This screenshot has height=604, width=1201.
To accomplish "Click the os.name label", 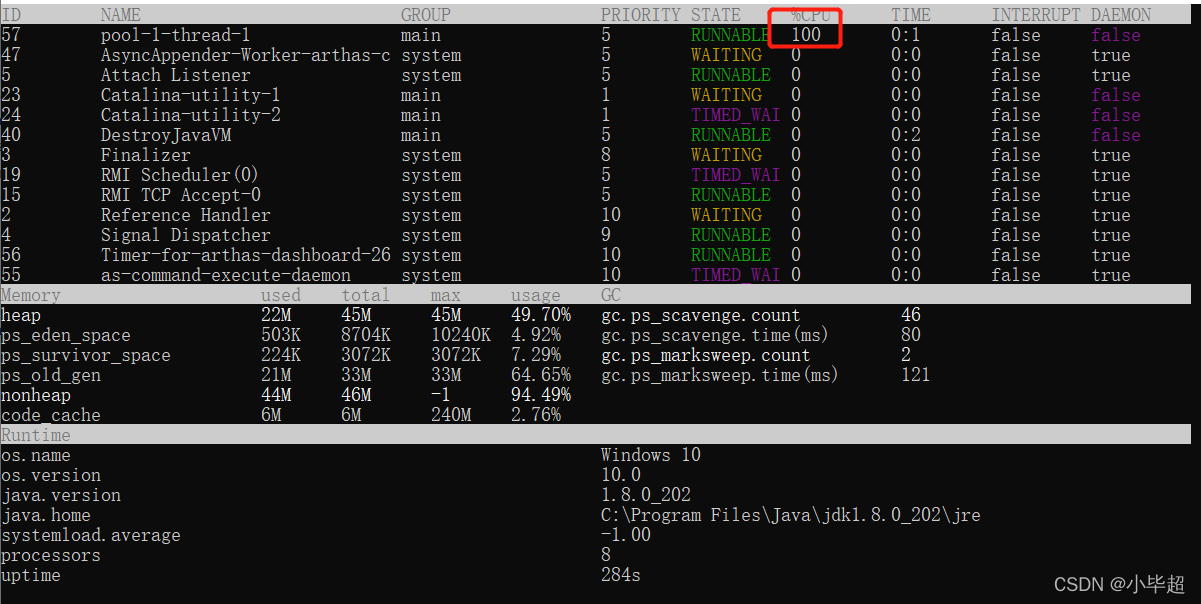I will tap(36, 455).
